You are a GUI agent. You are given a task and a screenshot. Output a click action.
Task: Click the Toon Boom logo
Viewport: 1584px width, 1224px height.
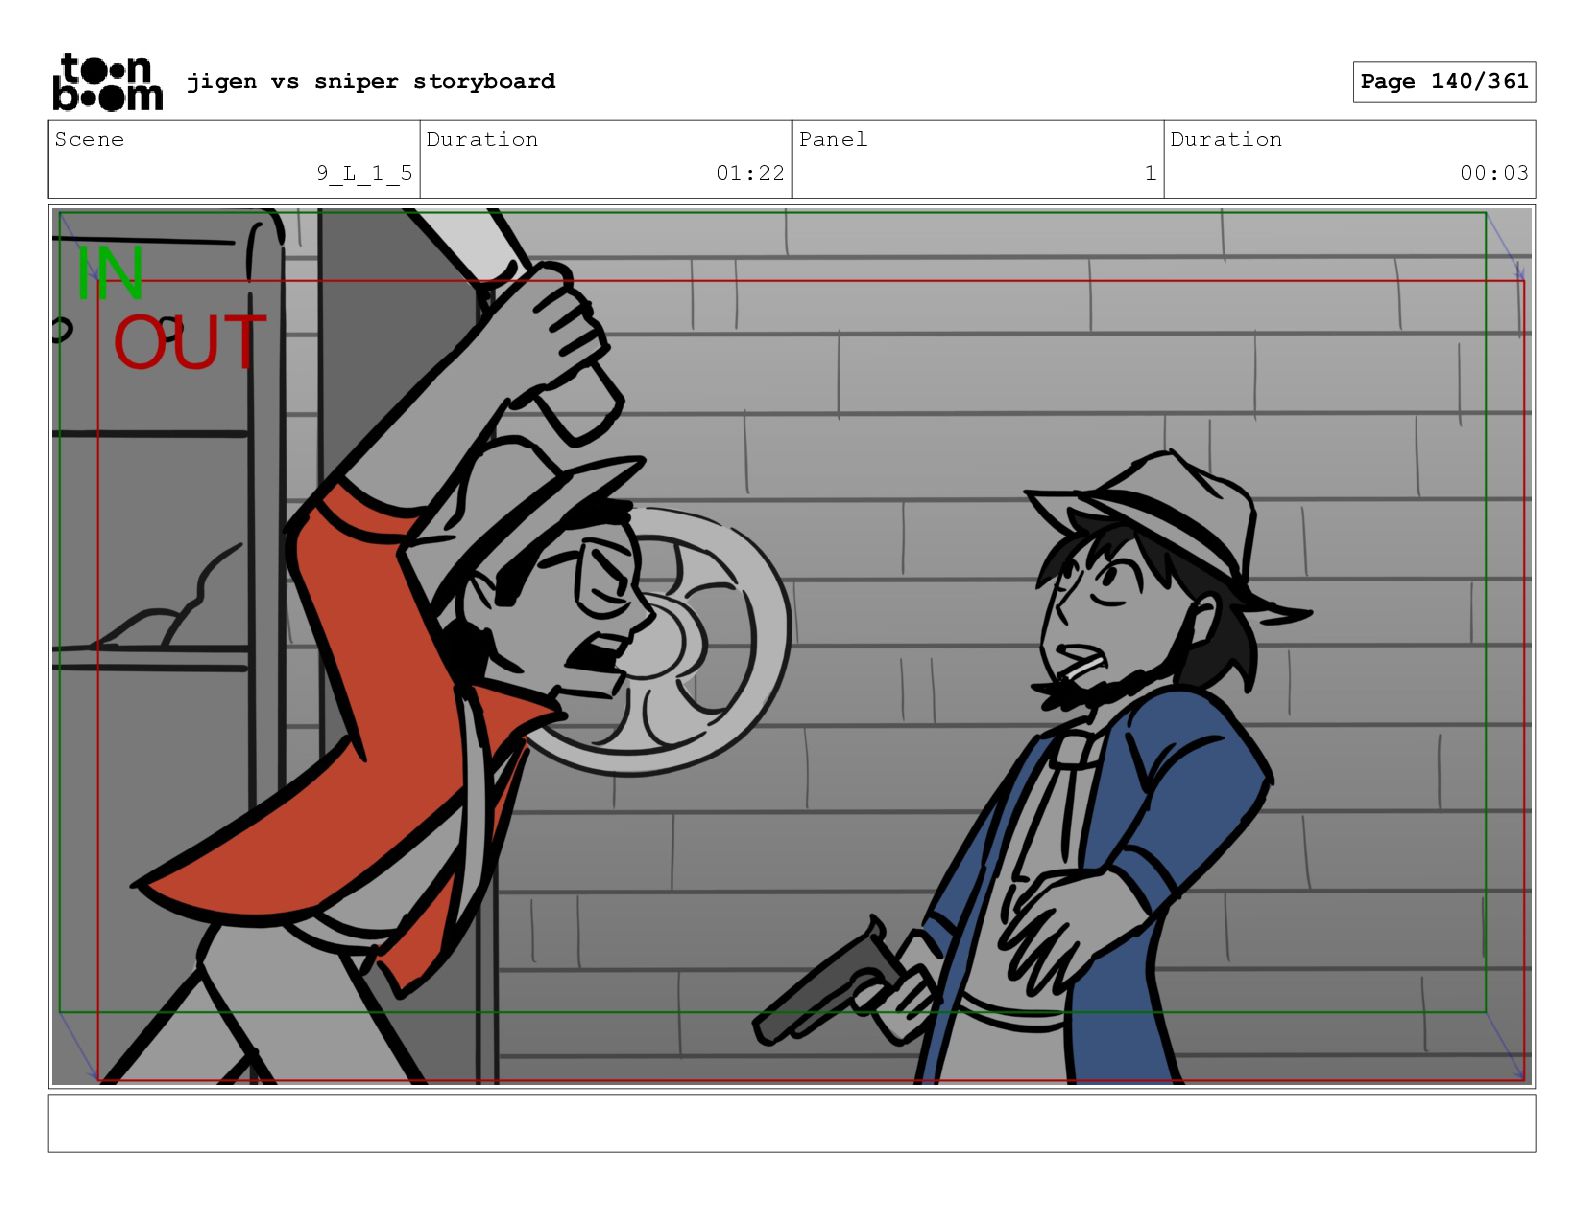(107, 82)
